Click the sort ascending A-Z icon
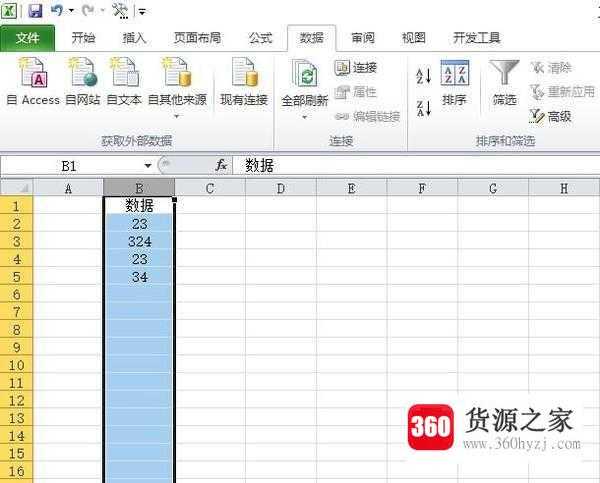This screenshot has height=483, width=600. [x=424, y=76]
